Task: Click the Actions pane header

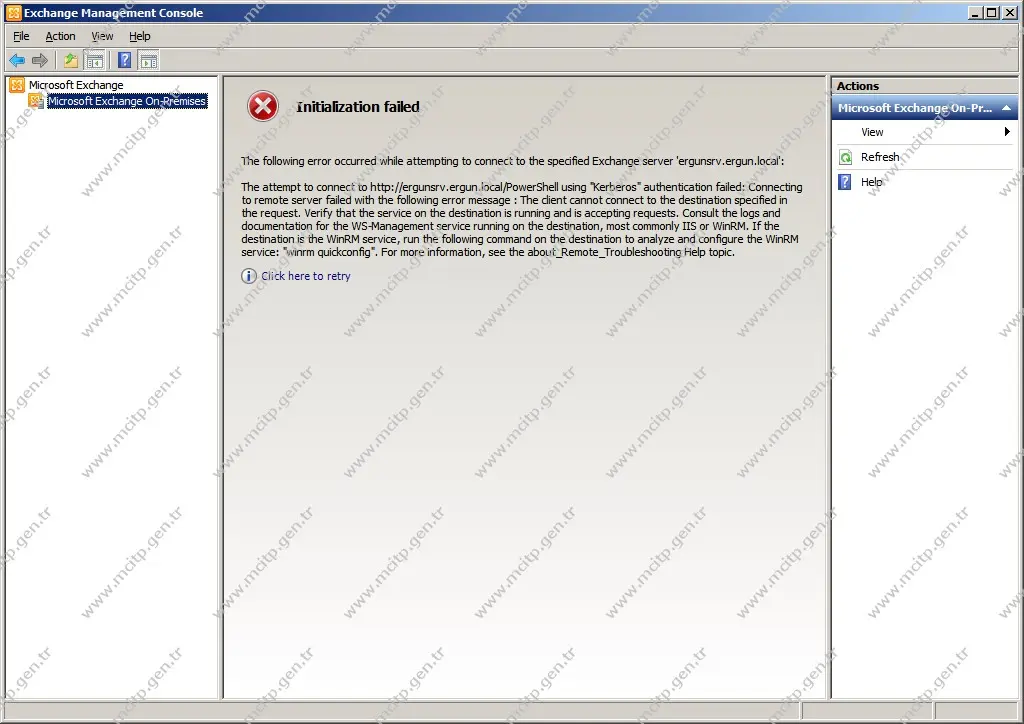Action: (924, 86)
